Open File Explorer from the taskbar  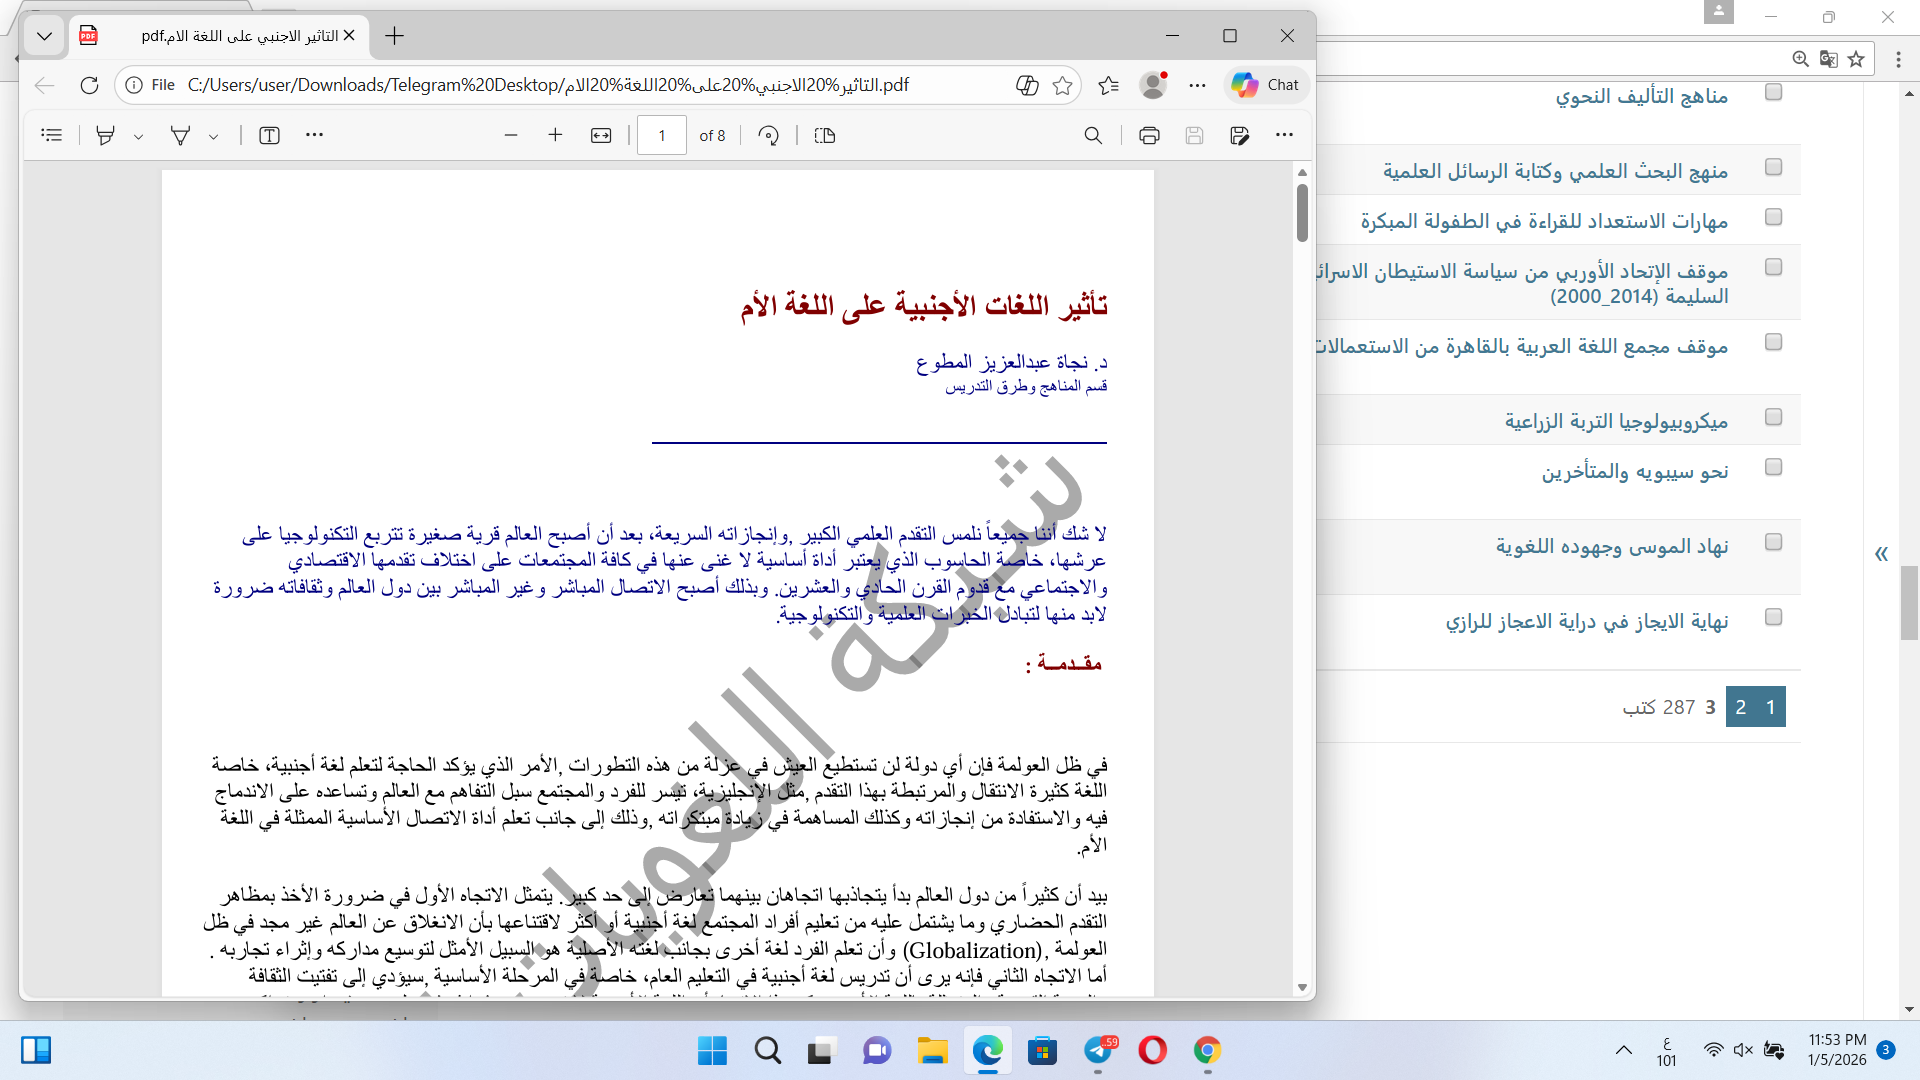tap(932, 1051)
